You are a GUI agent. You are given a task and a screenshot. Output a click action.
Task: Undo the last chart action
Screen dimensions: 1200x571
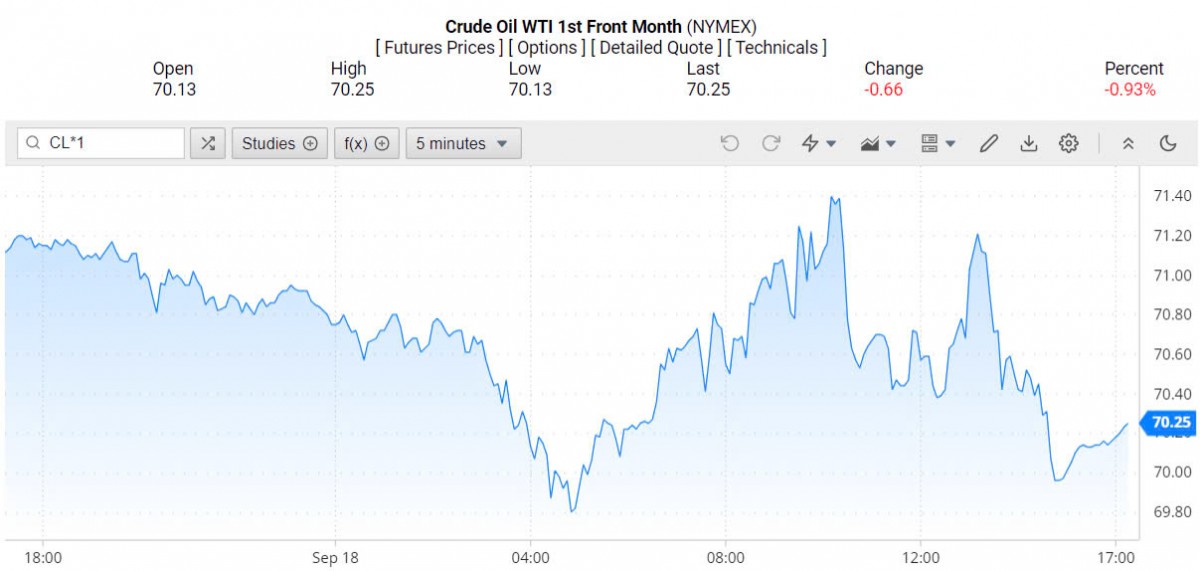(x=730, y=143)
